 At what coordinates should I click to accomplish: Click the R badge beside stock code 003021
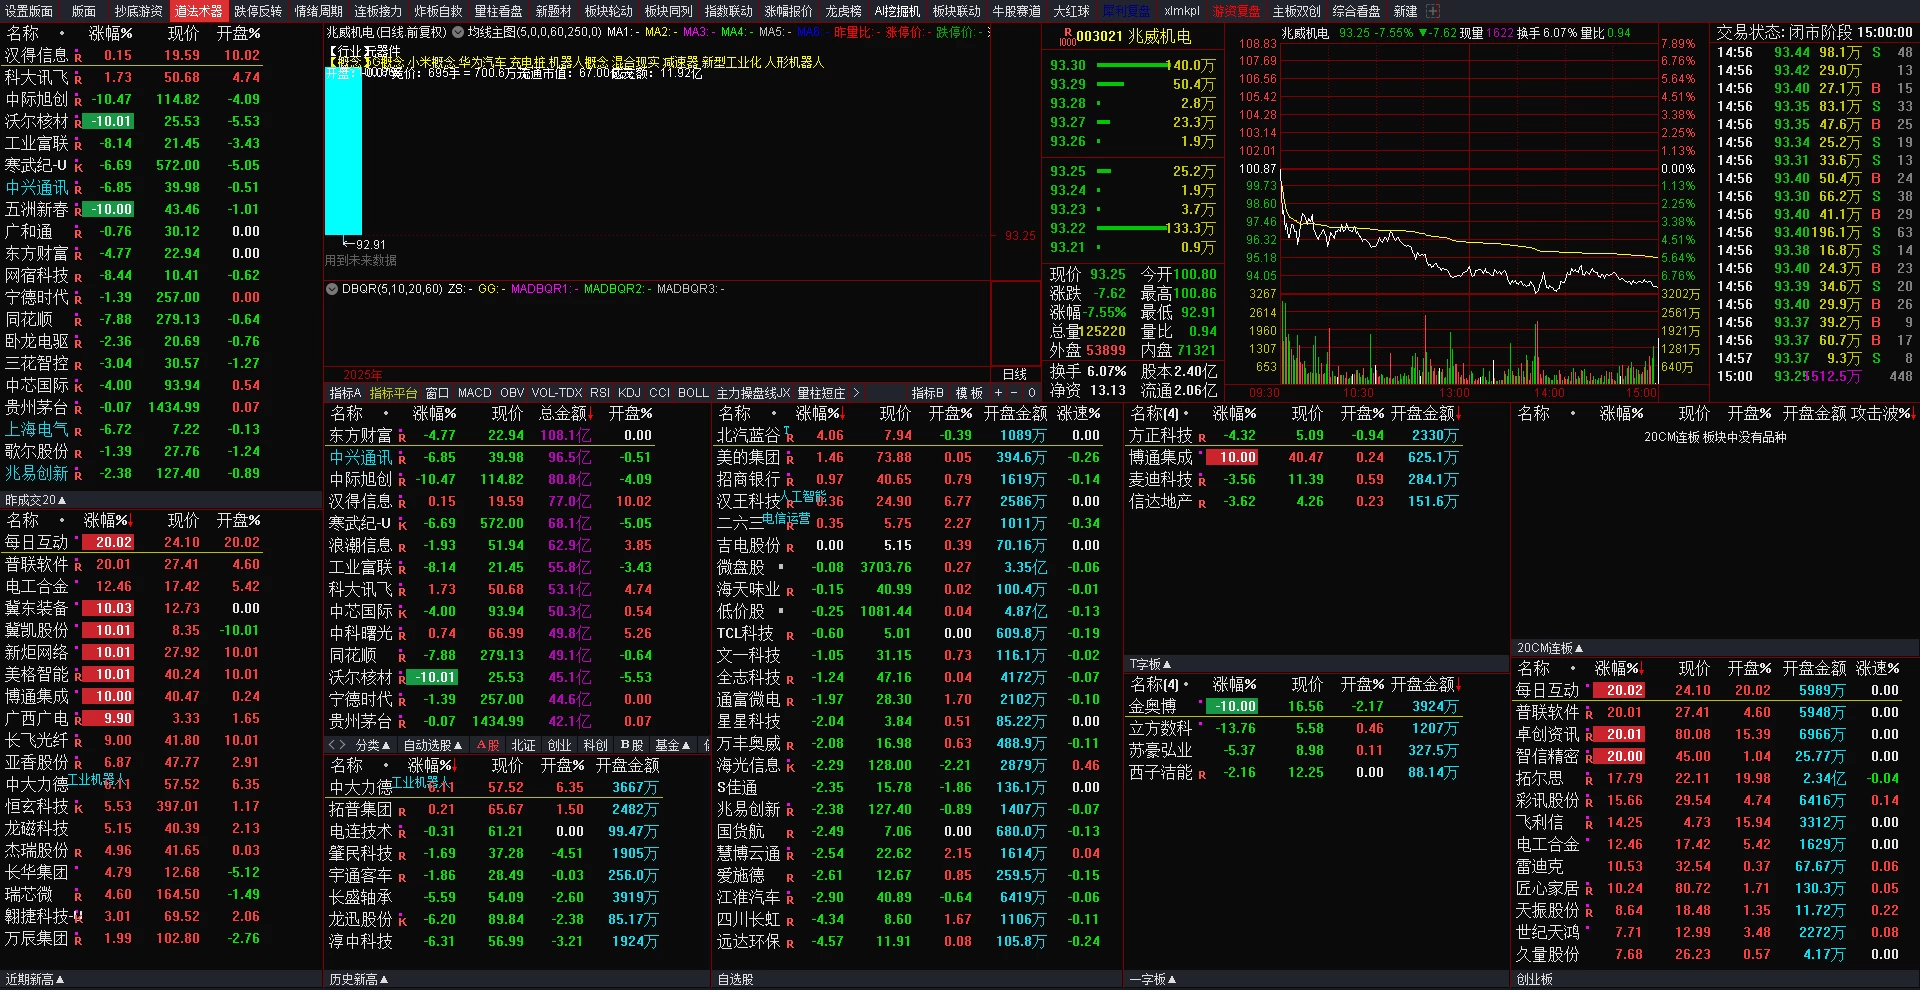pos(1067,36)
